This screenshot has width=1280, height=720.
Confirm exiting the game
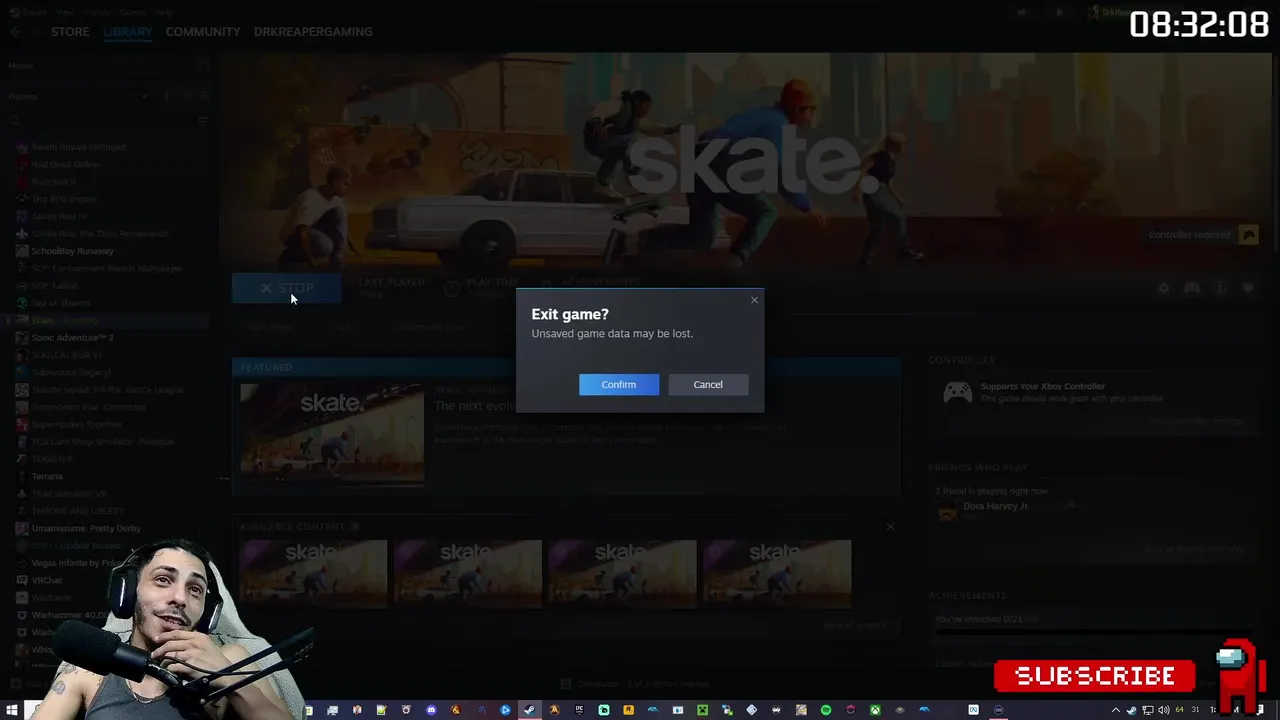[x=618, y=385]
